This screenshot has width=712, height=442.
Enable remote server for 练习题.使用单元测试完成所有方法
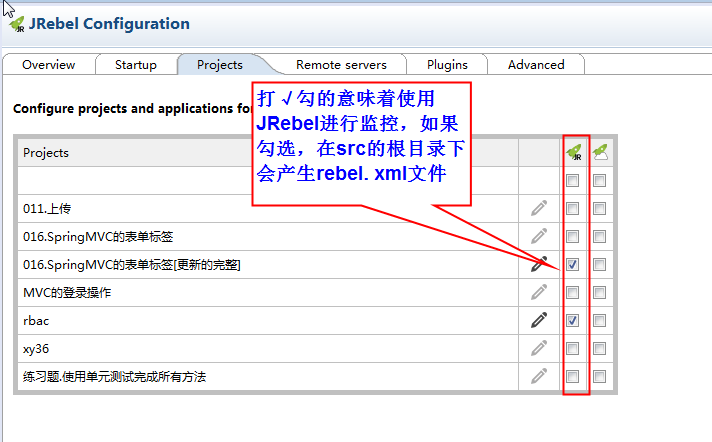[599, 376]
